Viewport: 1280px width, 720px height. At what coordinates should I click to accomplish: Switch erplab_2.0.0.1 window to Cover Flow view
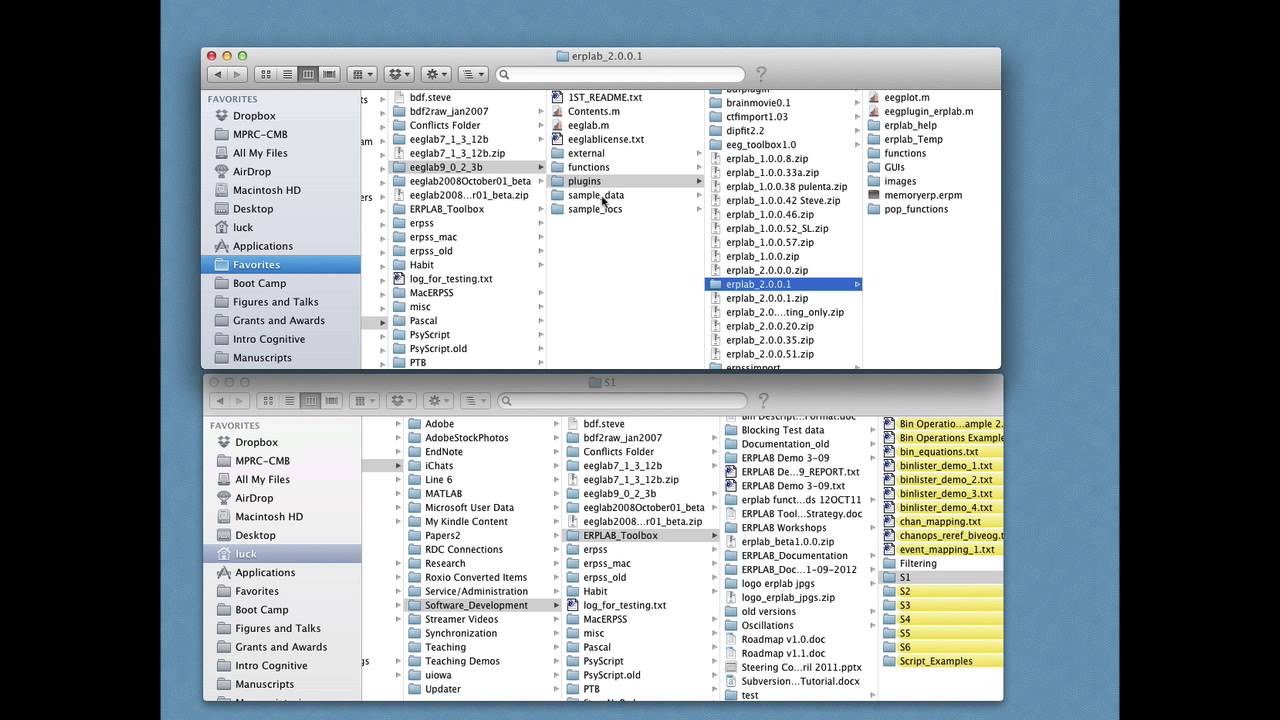coord(329,74)
